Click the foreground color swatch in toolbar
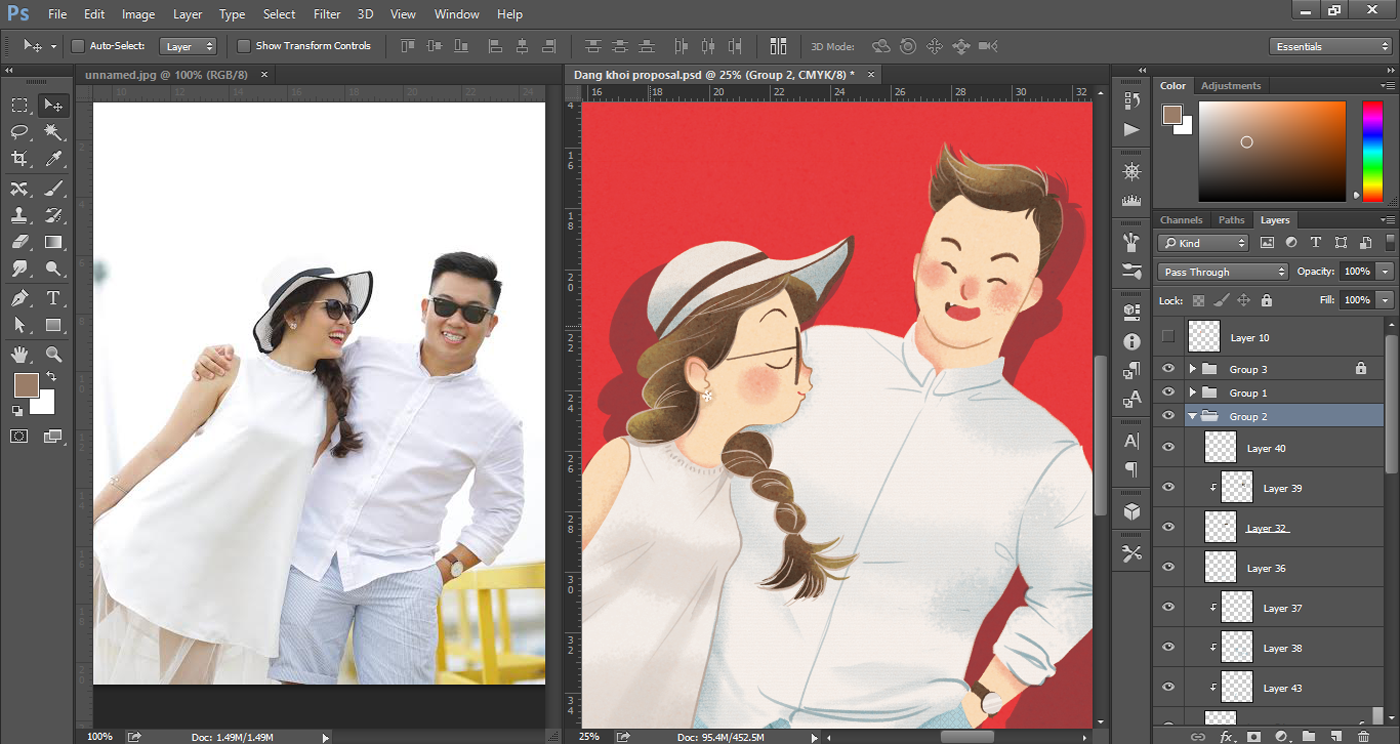 tap(25, 385)
